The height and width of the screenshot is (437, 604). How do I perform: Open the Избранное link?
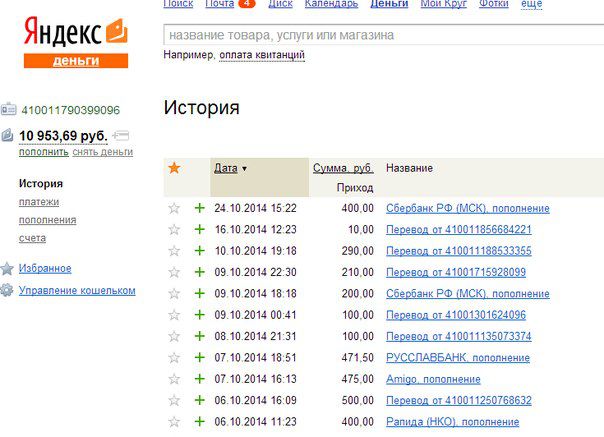(45, 269)
